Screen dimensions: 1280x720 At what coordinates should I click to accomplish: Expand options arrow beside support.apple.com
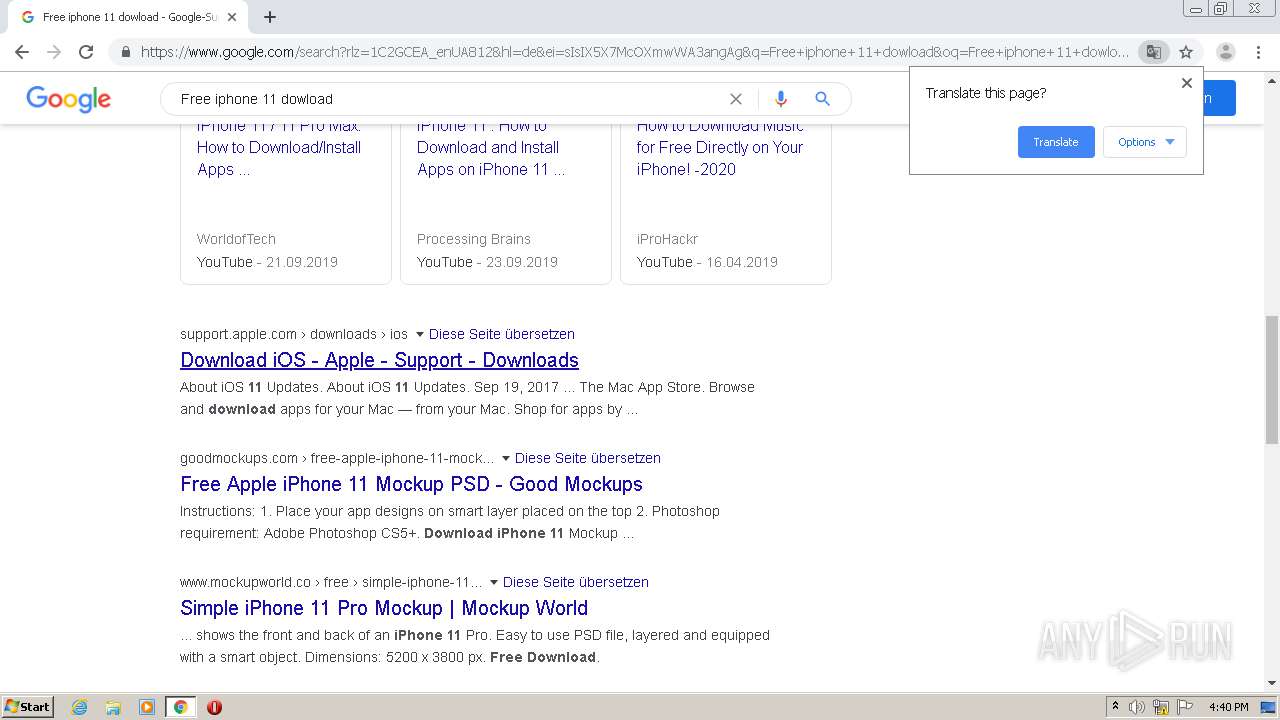pos(419,334)
